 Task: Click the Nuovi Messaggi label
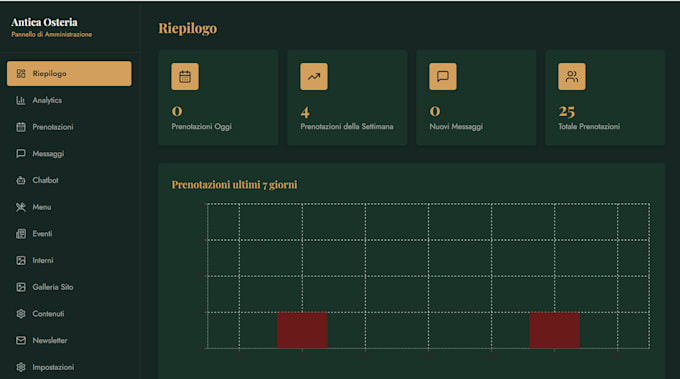point(456,127)
